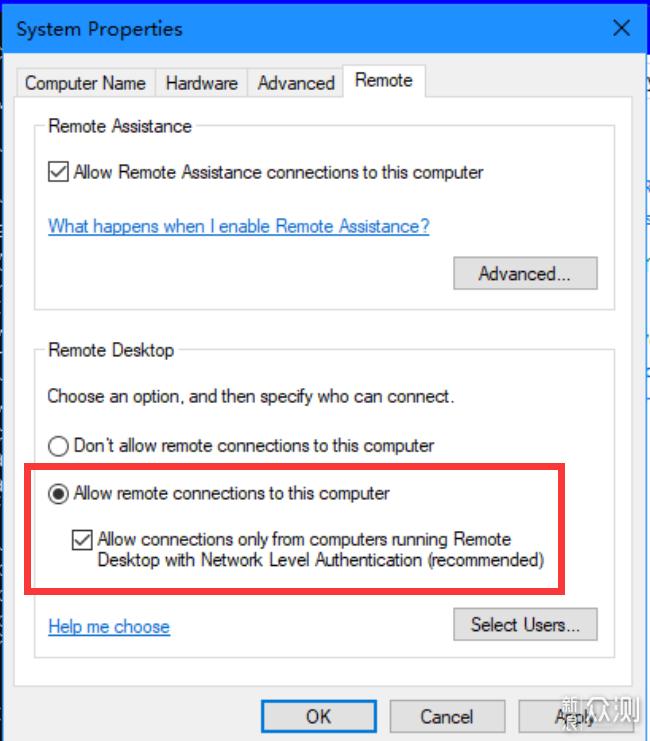The image size is (650, 741).
Task: Click the 'Choose an option' instruction text
Action: 251,396
